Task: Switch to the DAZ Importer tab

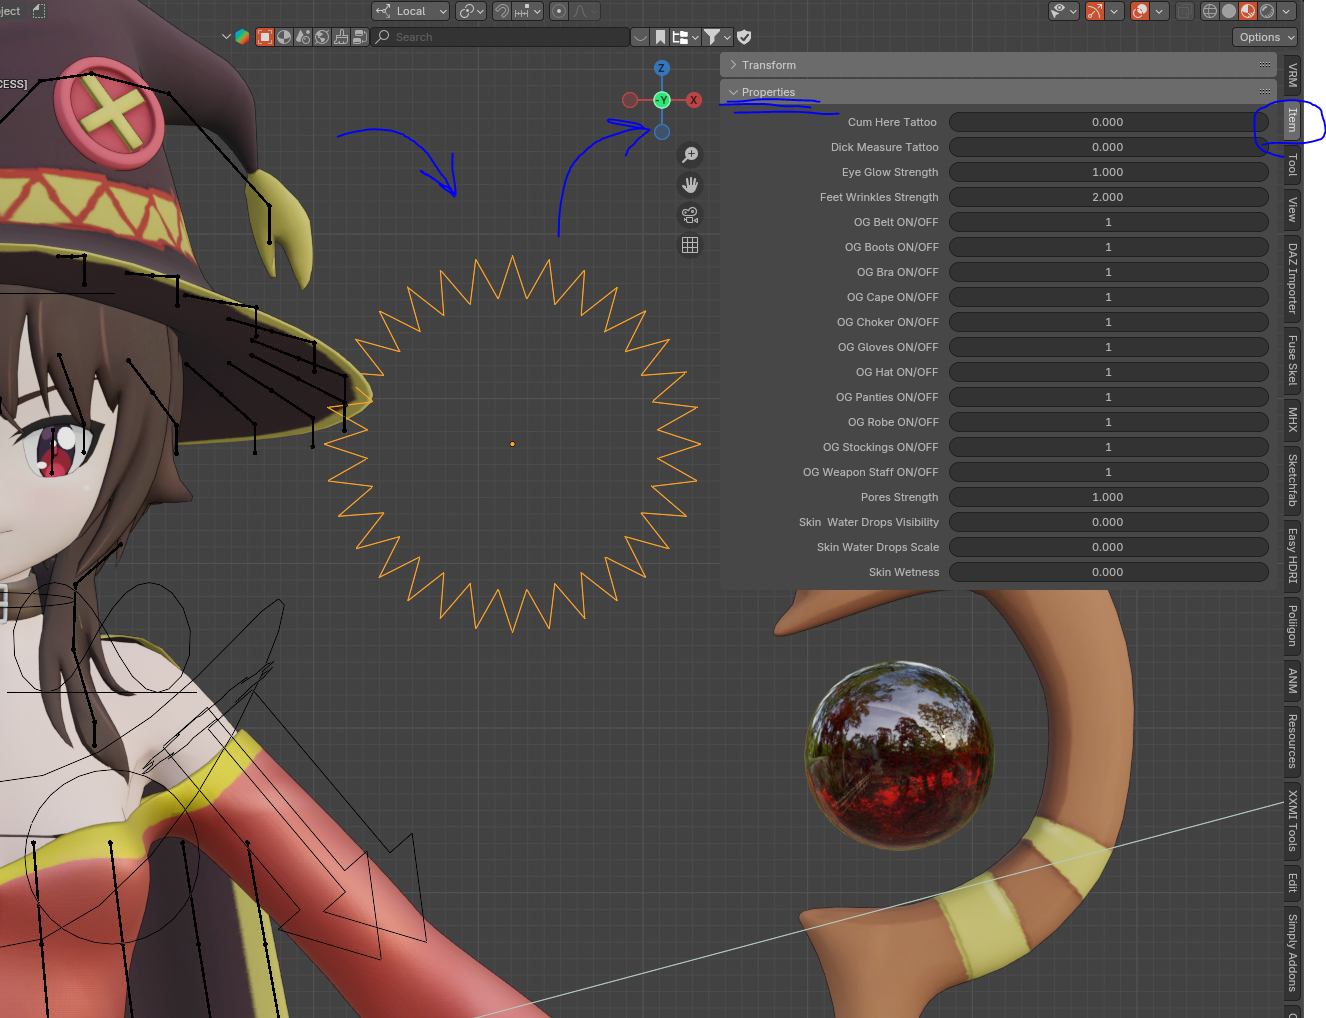Action: [1292, 278]
